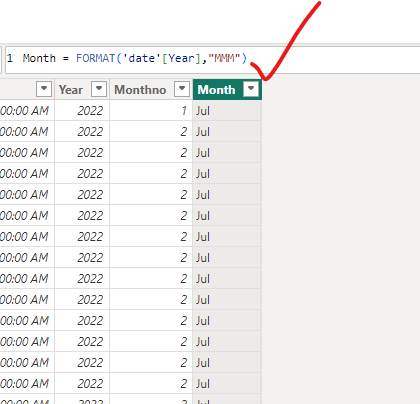This screenshot has width=420, height=404.
Task: Select the Month column header
Action: coord(227,89)
